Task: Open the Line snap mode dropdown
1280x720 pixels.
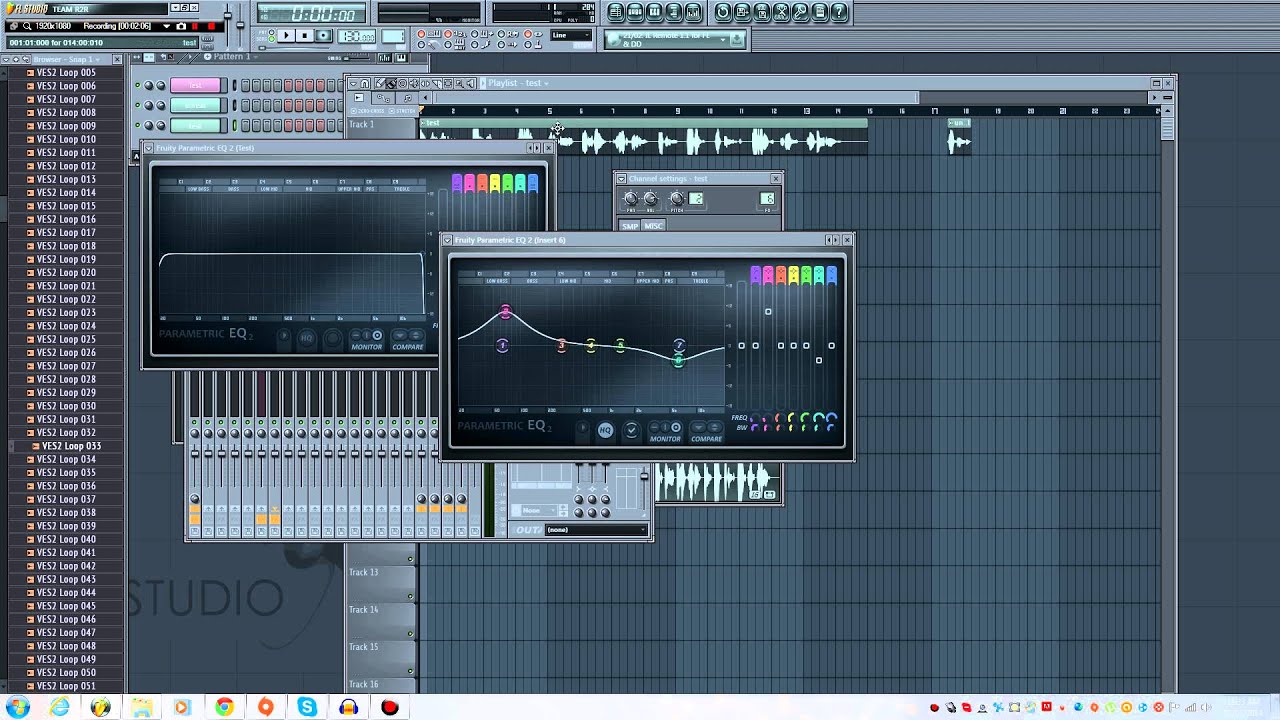Action: click(x=571, y=36)
